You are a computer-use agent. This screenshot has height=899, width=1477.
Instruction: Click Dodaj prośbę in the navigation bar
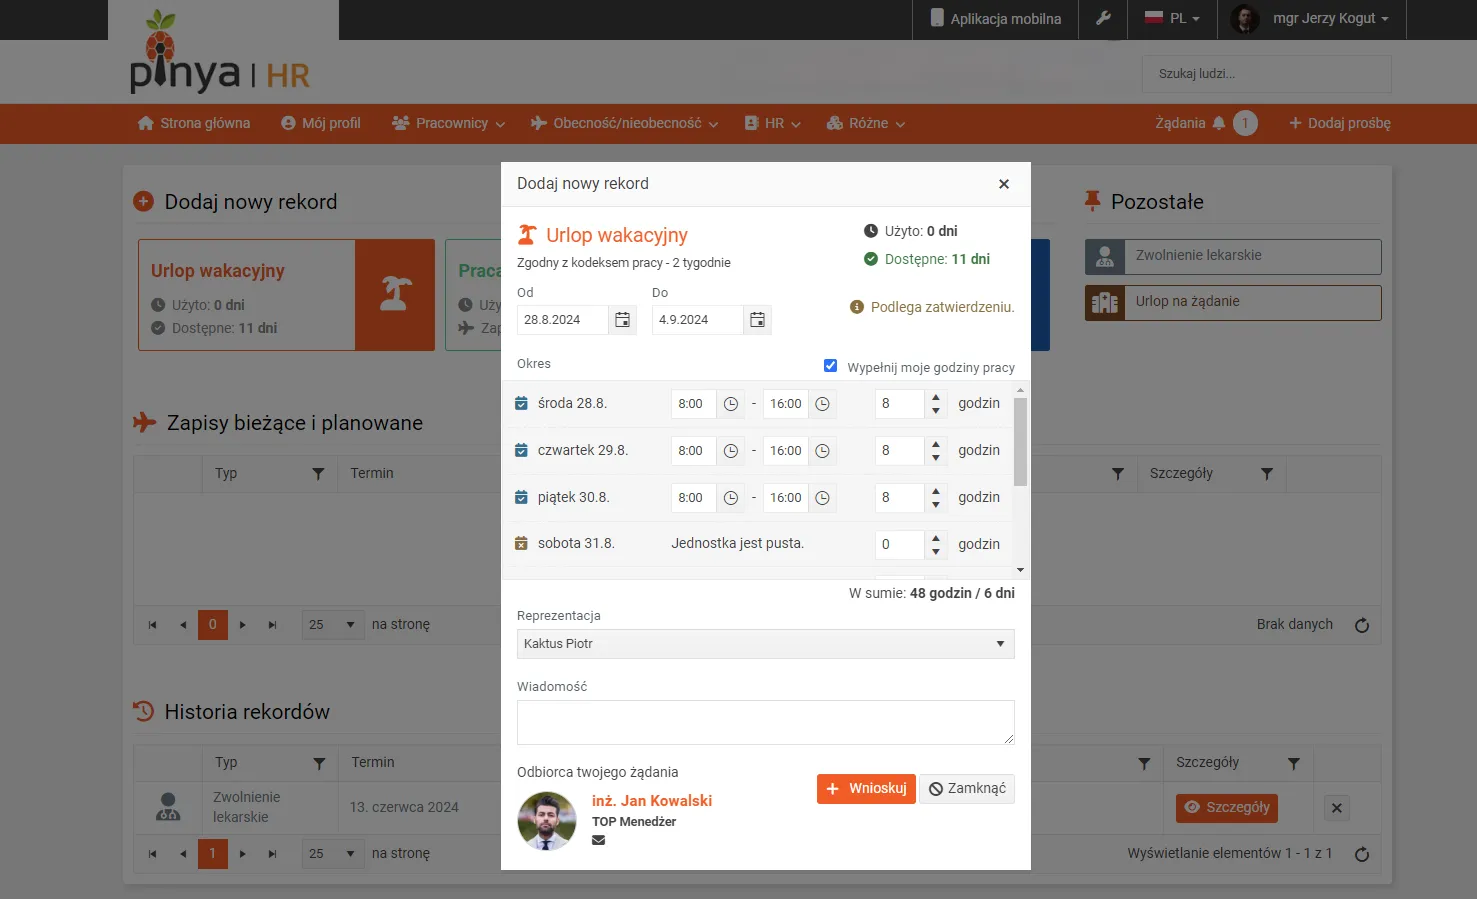[1340, 123]
